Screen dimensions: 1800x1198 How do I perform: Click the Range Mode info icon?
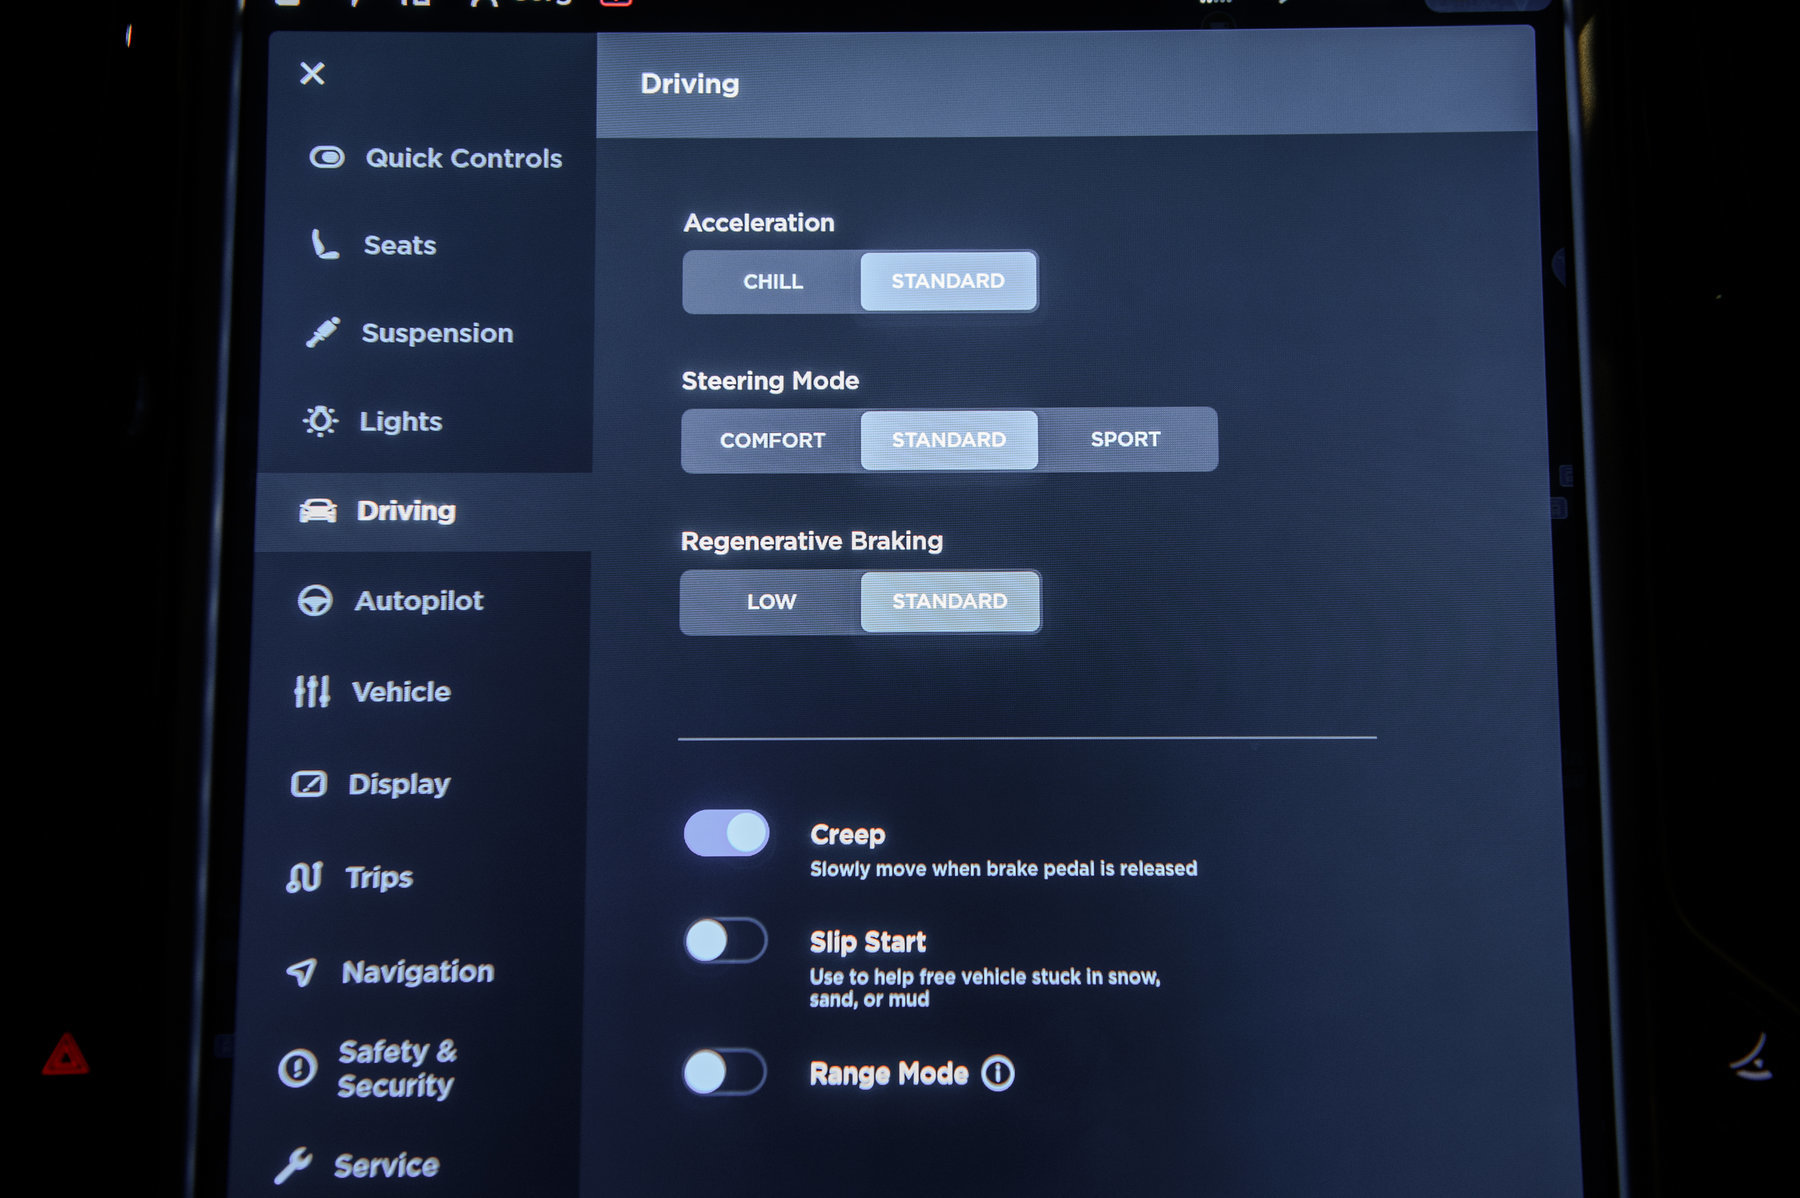997,1073
